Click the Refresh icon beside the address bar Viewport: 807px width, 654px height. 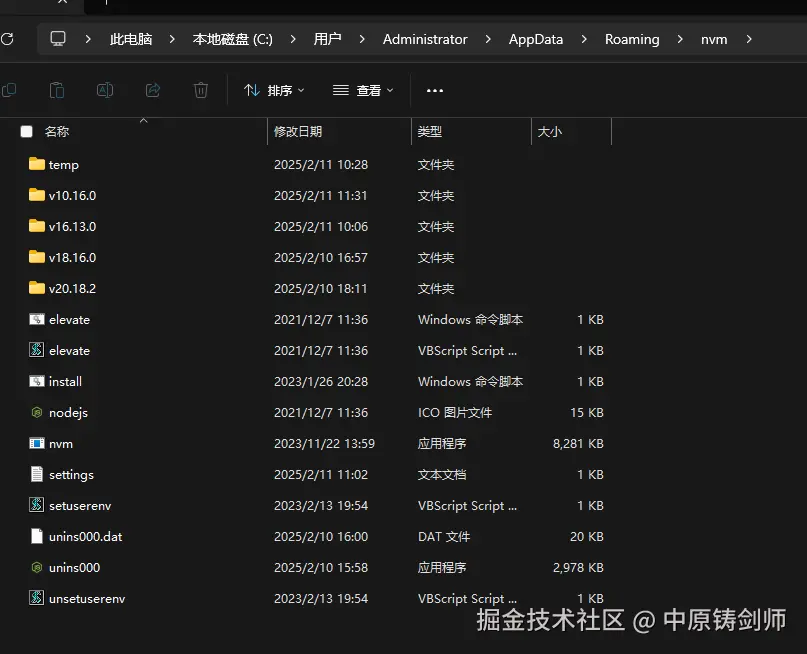coord(9,39)
